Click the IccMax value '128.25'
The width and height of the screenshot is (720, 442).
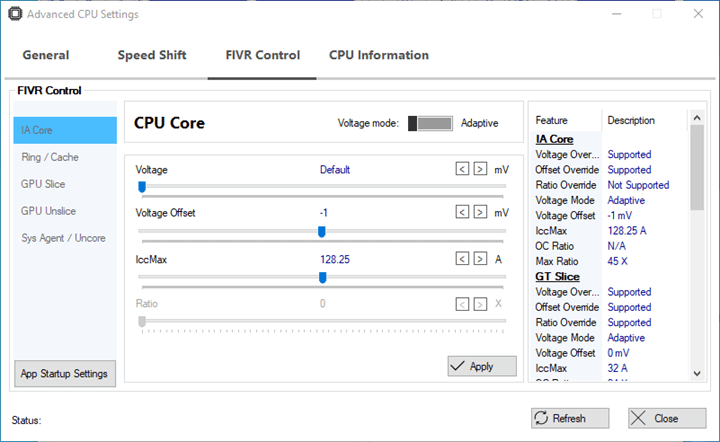point(335,260)
